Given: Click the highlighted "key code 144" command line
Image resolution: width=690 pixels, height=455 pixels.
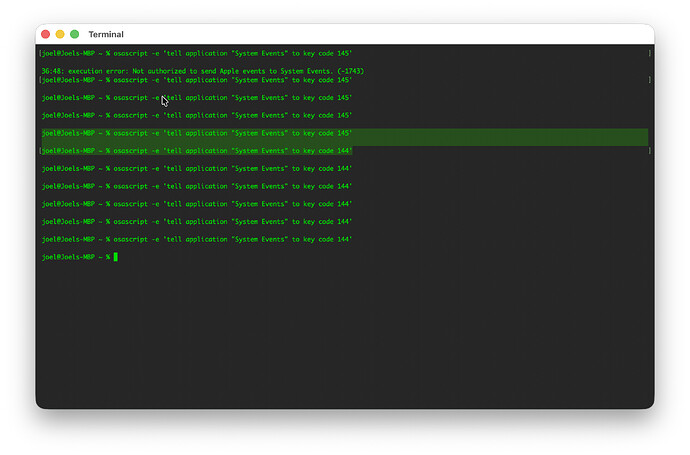Looking at the screenshot, I should point(197,151).
